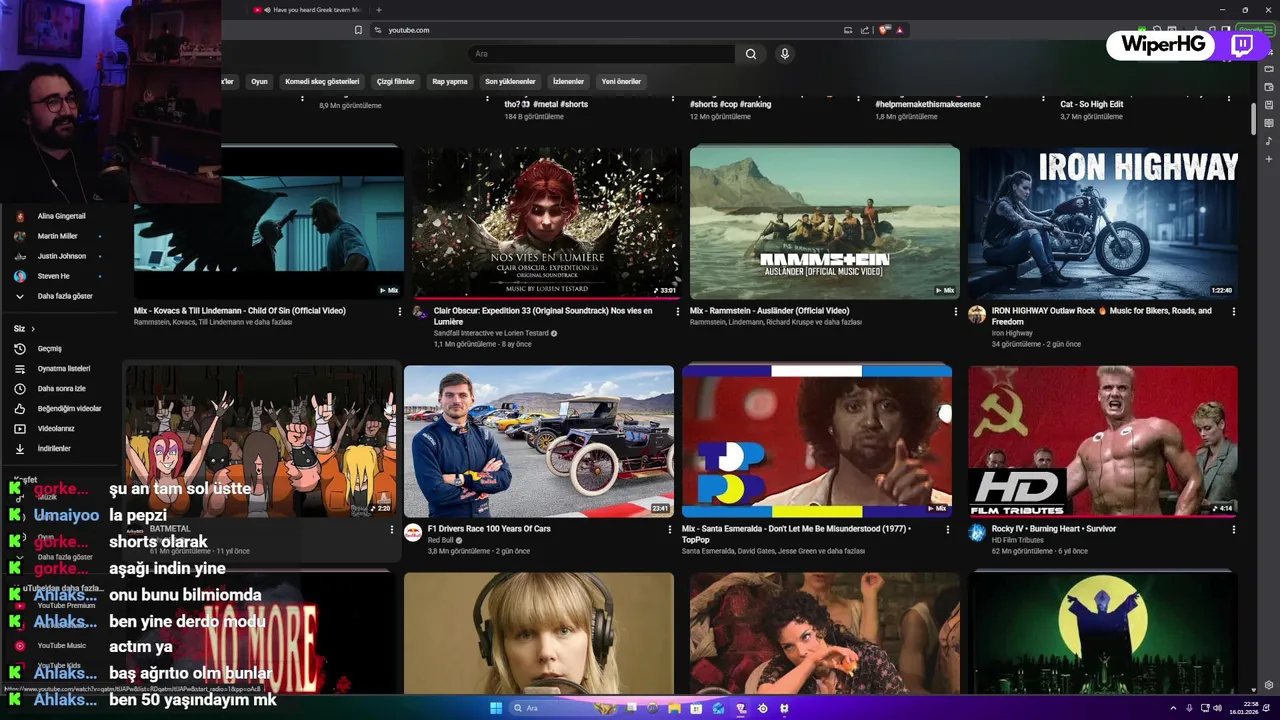This screenshot has width=1280, height=720.
Task: Show hidden tray icons chevron in taskbar
Action: (1174, 708)
